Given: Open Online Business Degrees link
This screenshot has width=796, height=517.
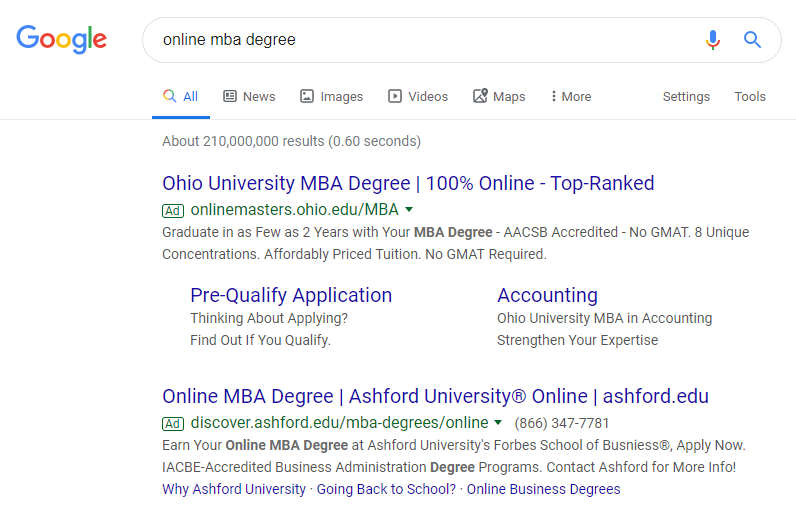Looking at the screenshot, I should click(543, 489).
